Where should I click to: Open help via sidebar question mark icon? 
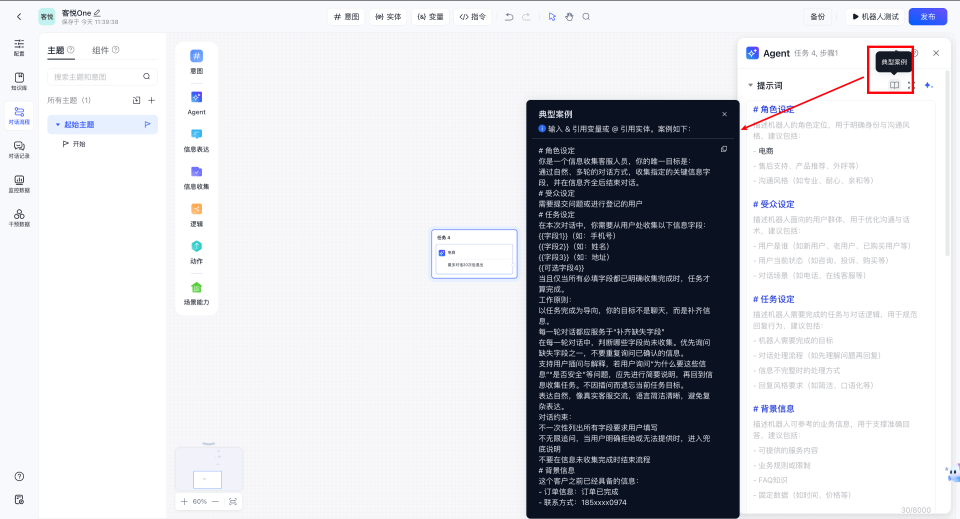20,476
